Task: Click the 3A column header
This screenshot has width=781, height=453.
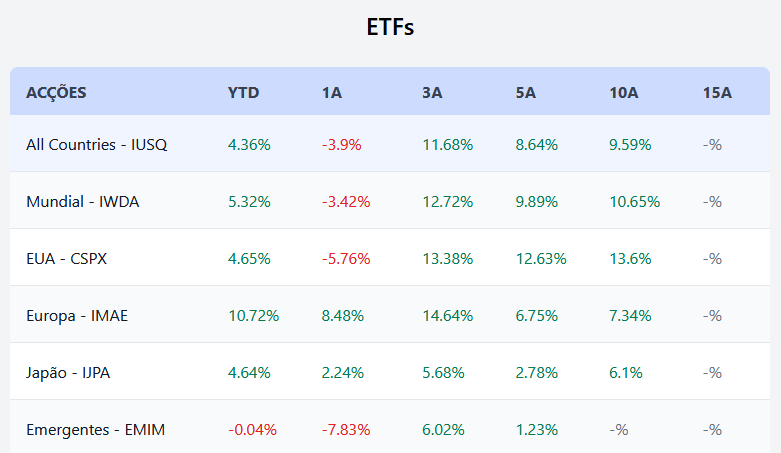Action: click(432, 93)
